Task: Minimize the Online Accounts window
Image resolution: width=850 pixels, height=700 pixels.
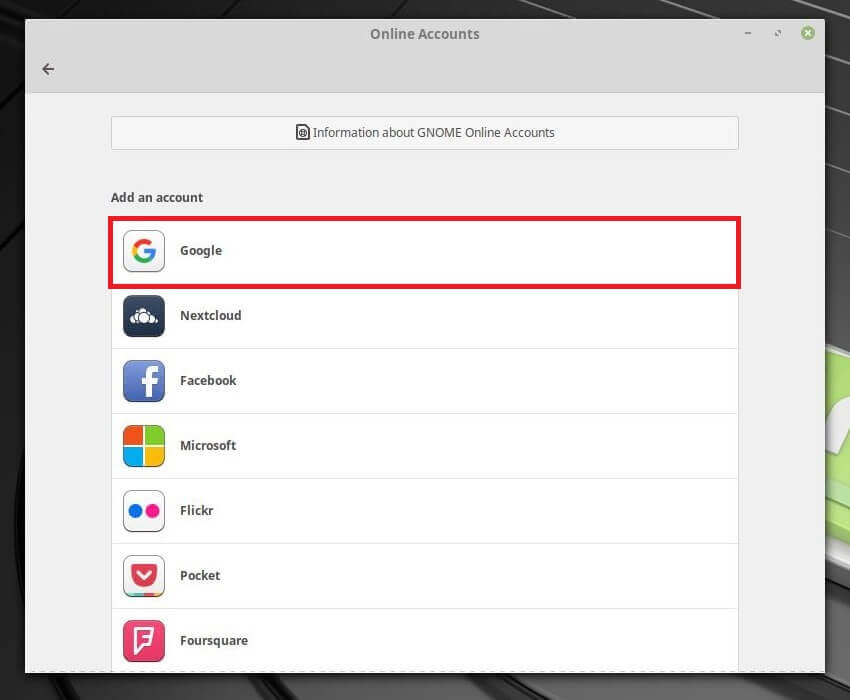Action: [748, 33]
